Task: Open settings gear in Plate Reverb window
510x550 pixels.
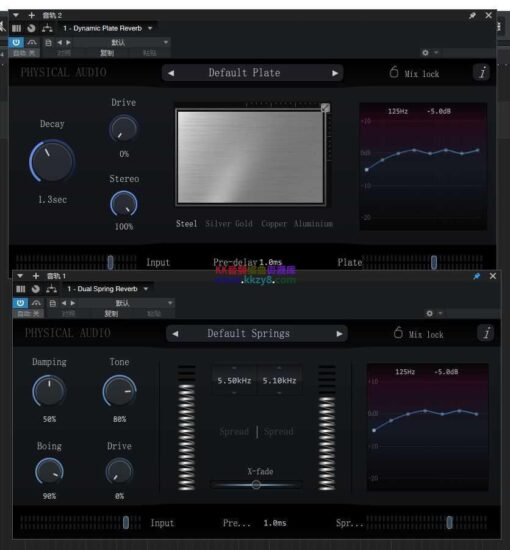Action: click(x=425, y=53)
